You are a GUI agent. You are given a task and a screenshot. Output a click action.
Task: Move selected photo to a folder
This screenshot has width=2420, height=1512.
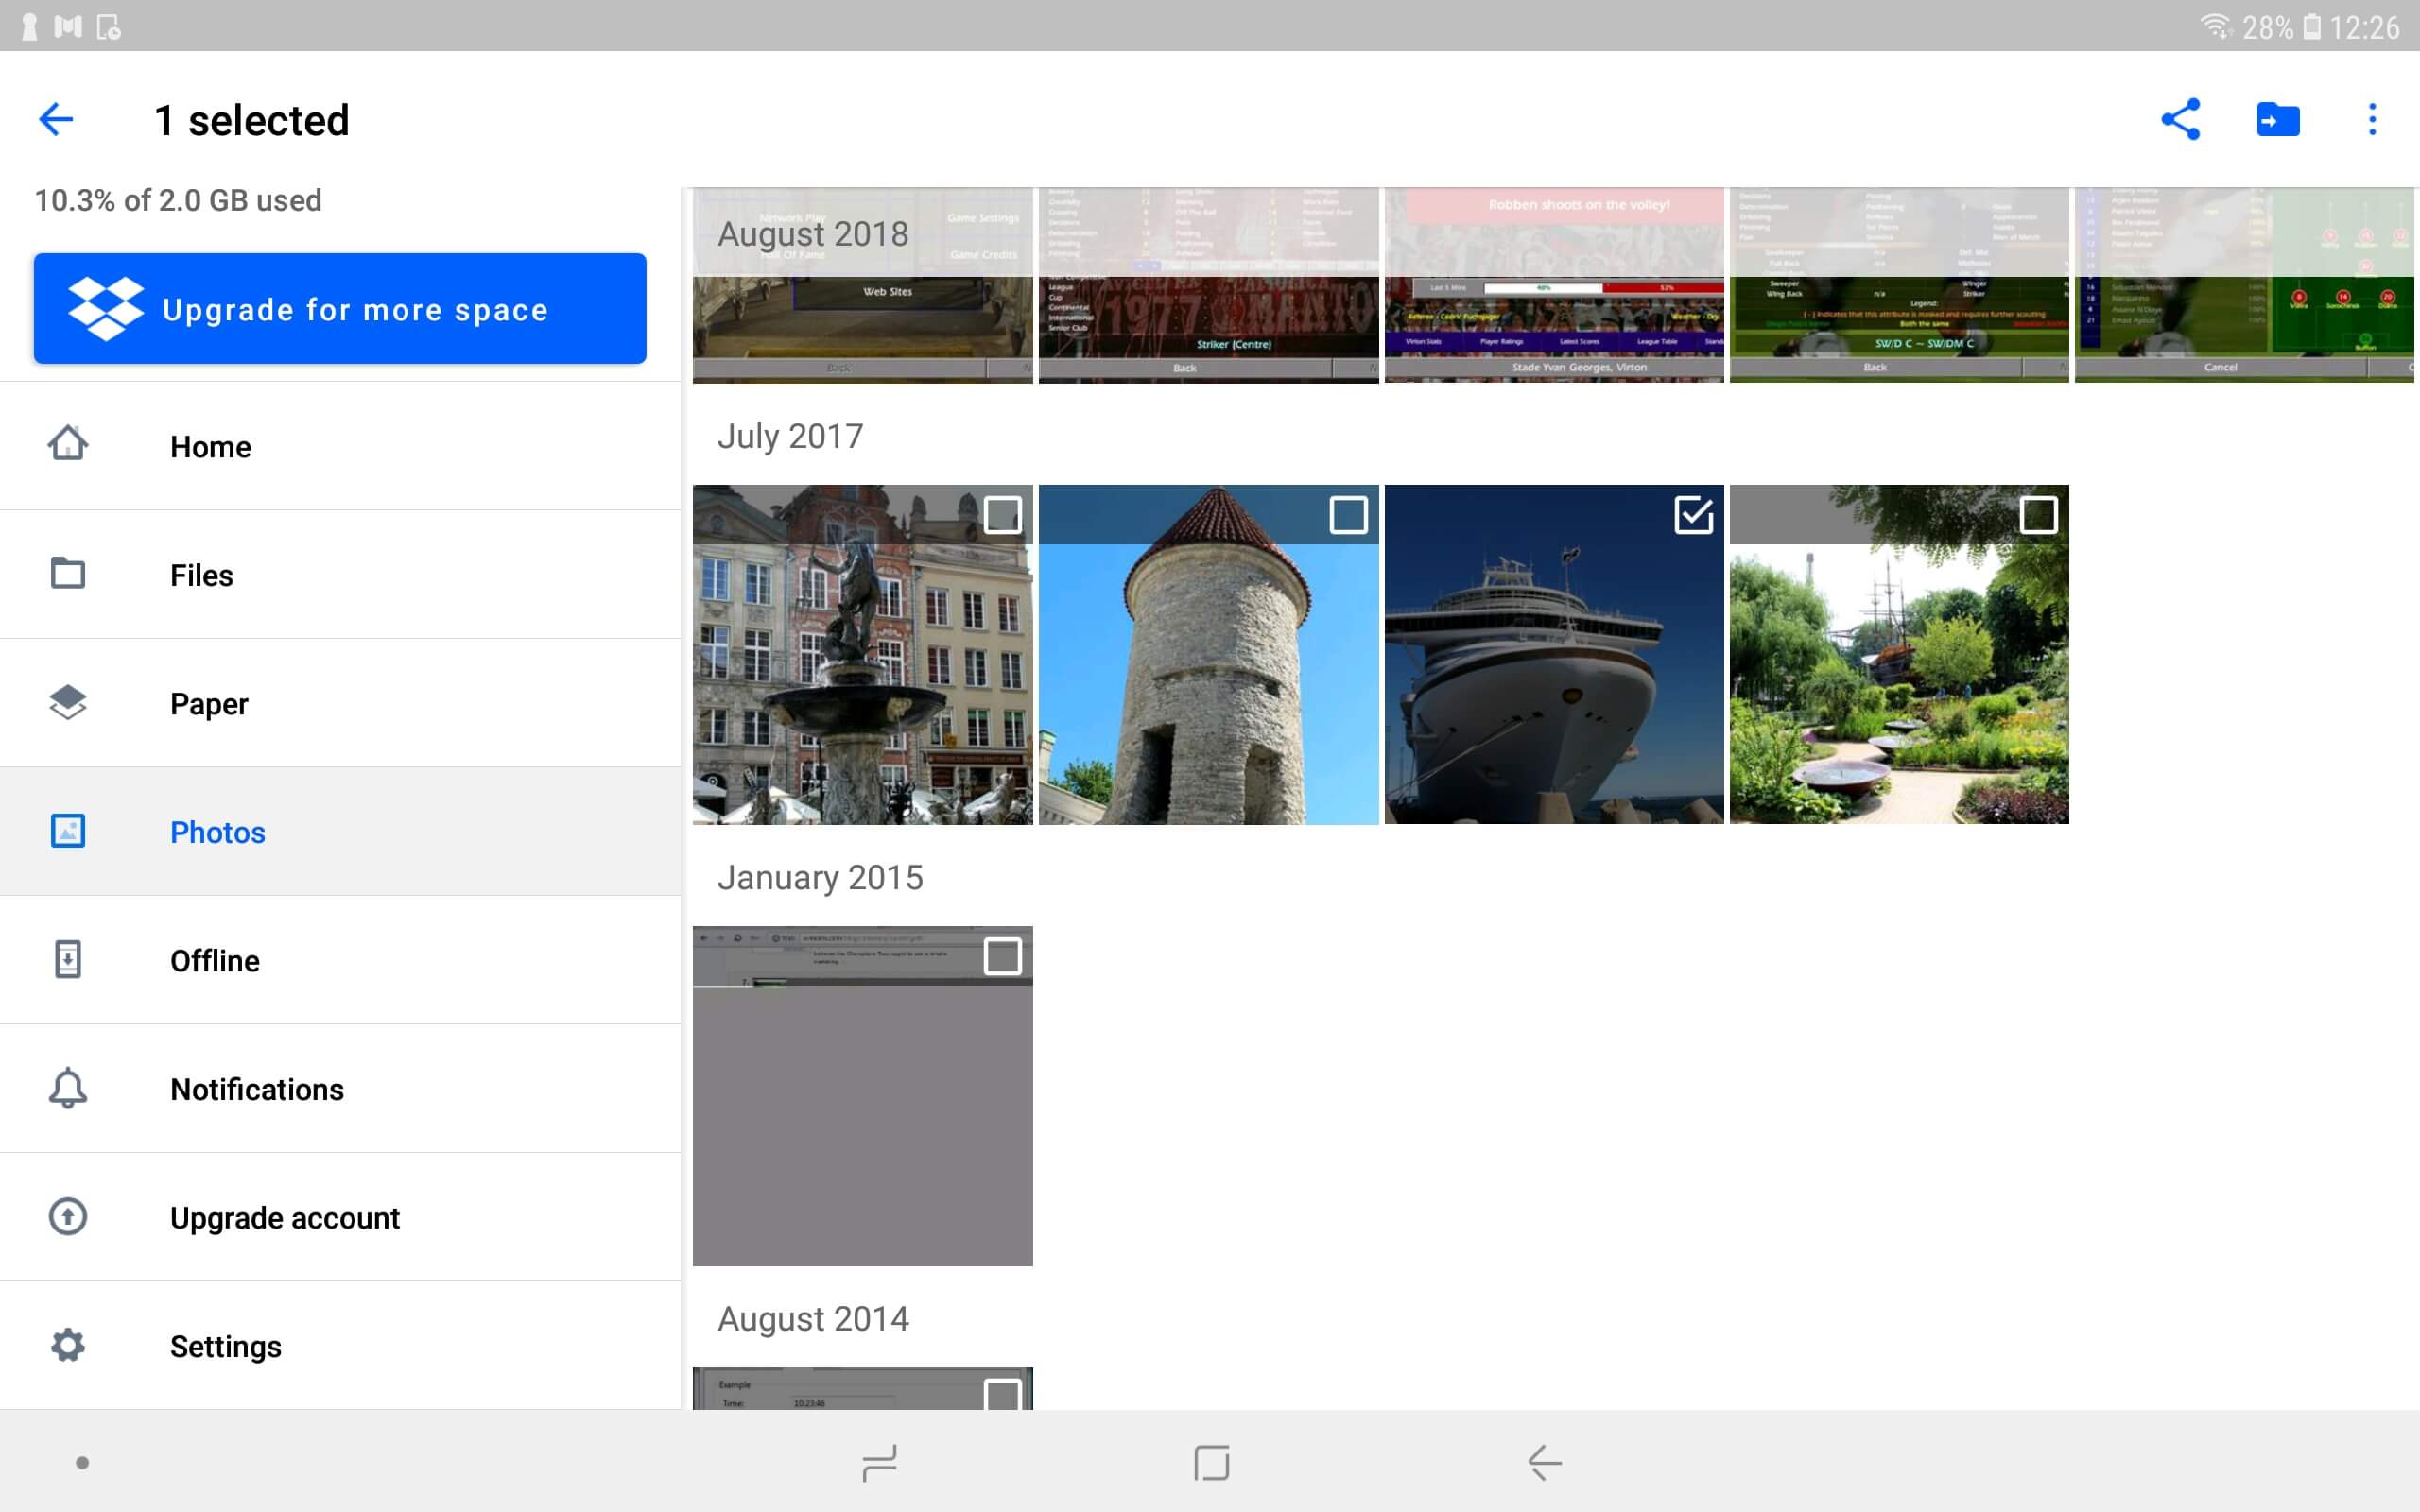(2277, 119)
